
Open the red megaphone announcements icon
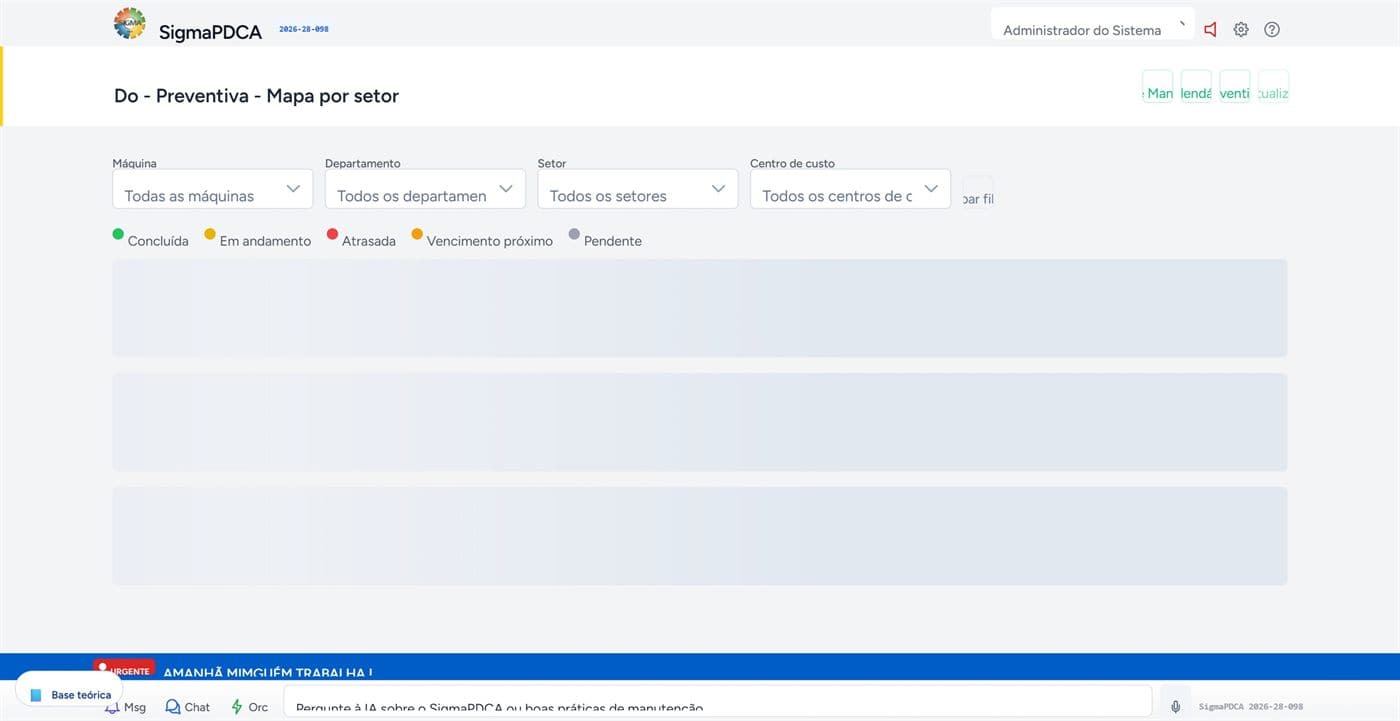point(1211,30)
